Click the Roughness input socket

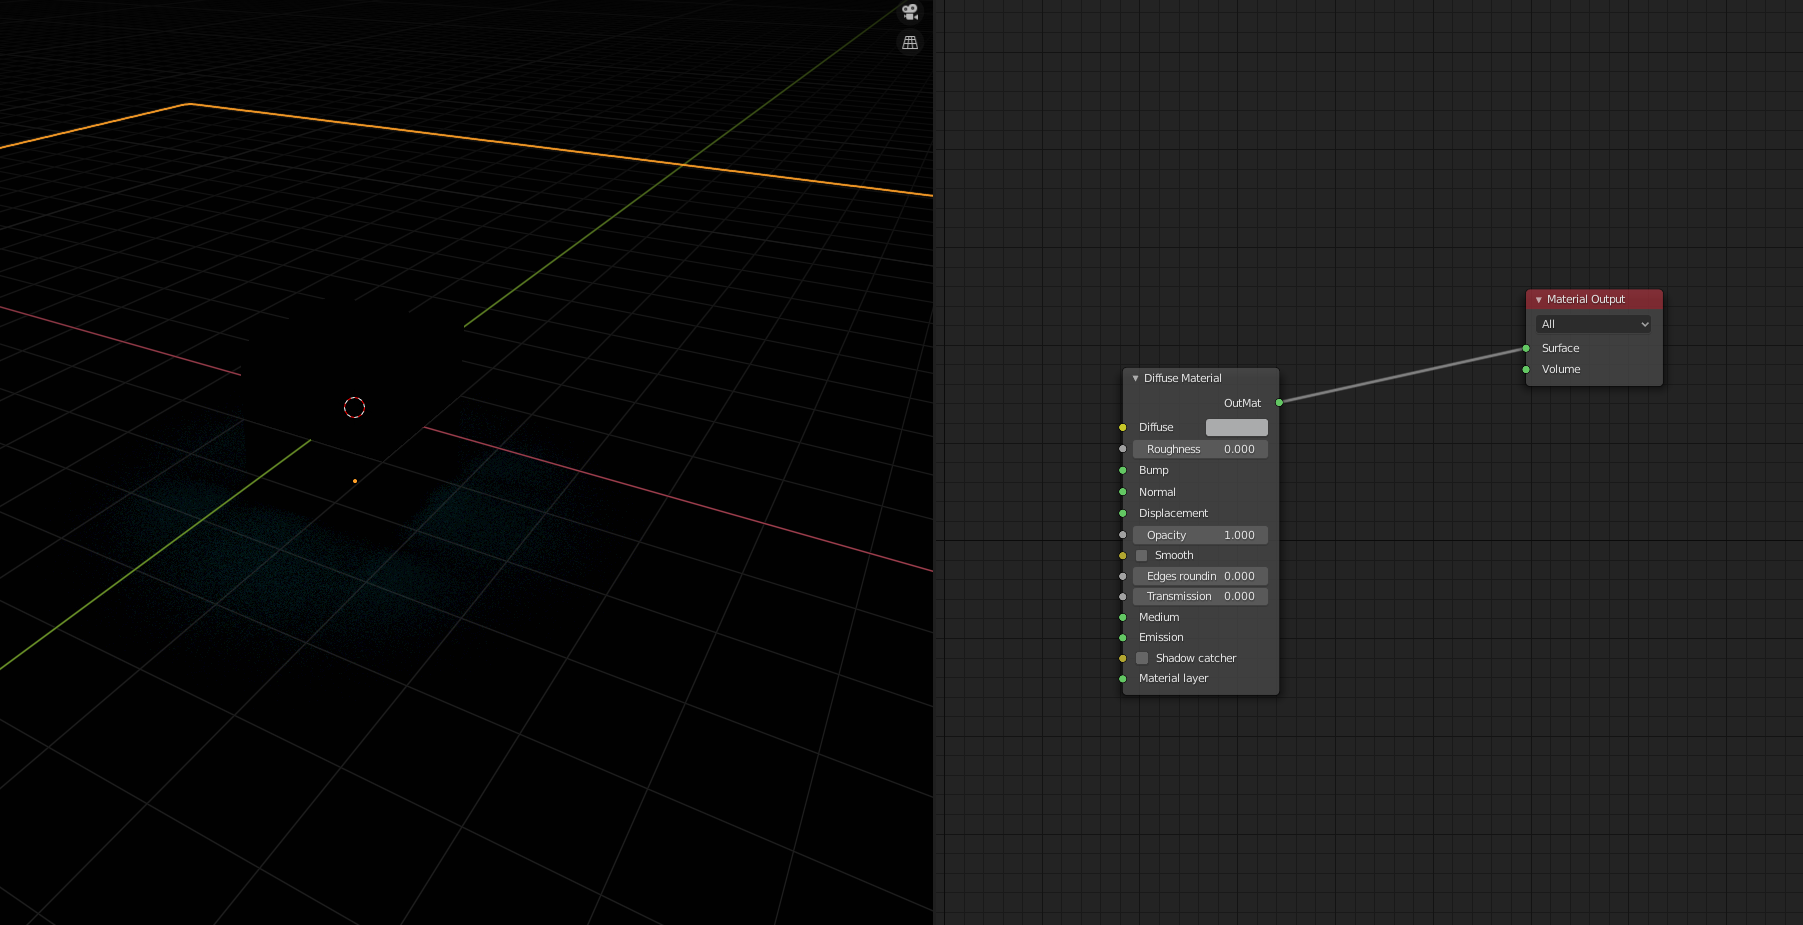pyautogui.click(x=1123, y=449)
